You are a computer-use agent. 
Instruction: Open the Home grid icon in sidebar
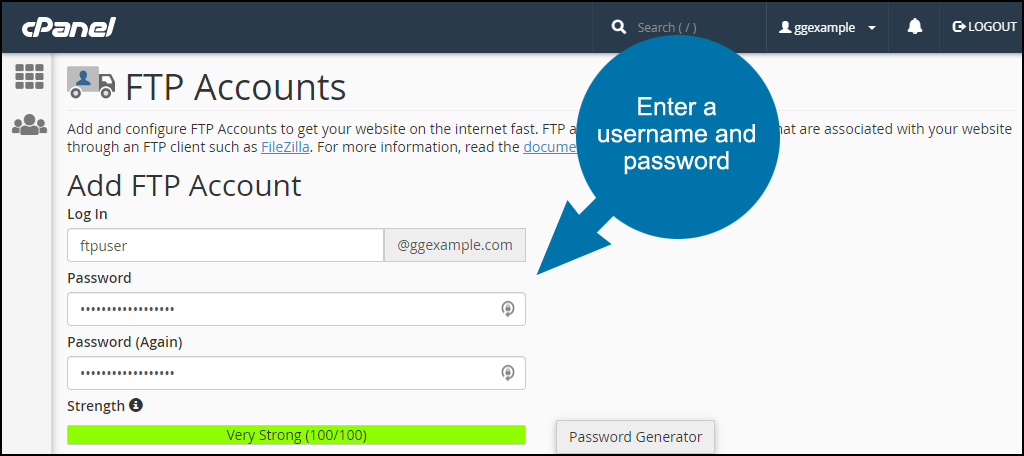point(29,77)
